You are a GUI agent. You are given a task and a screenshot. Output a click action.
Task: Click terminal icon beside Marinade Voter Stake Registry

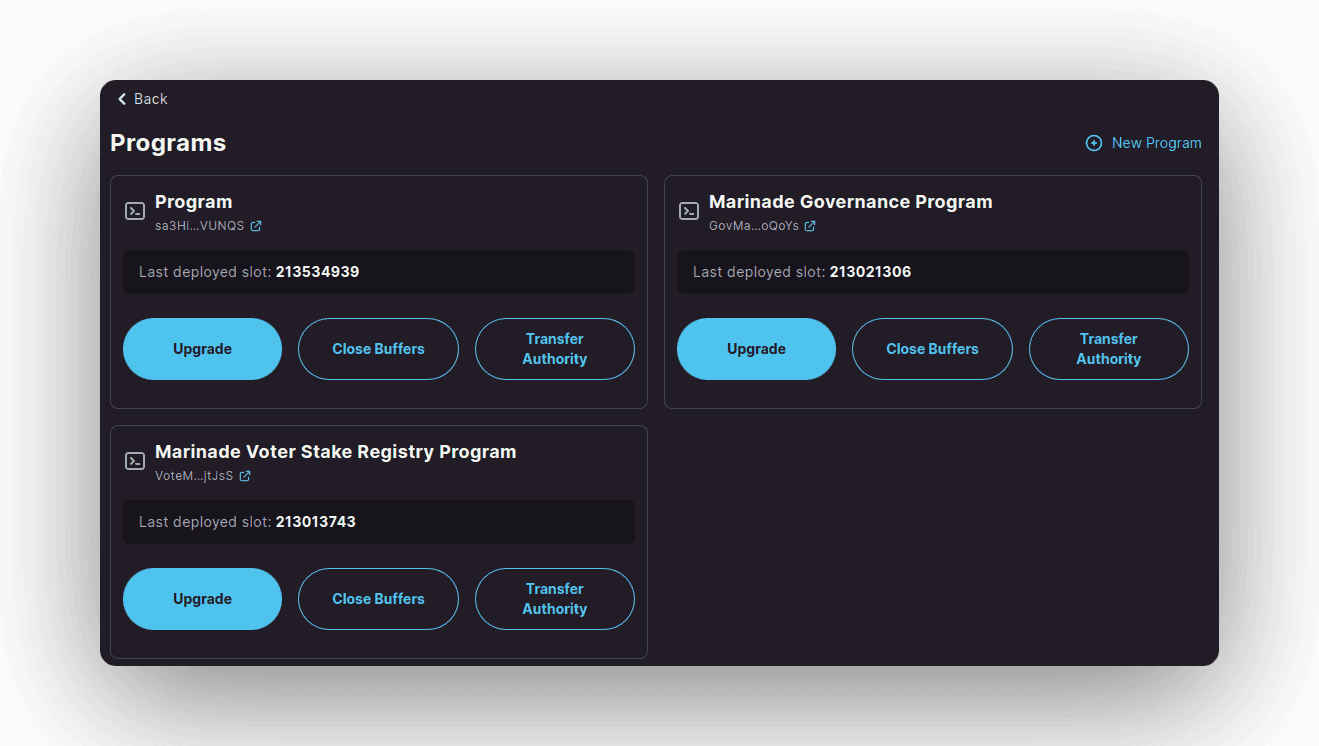tap(135, 461)
